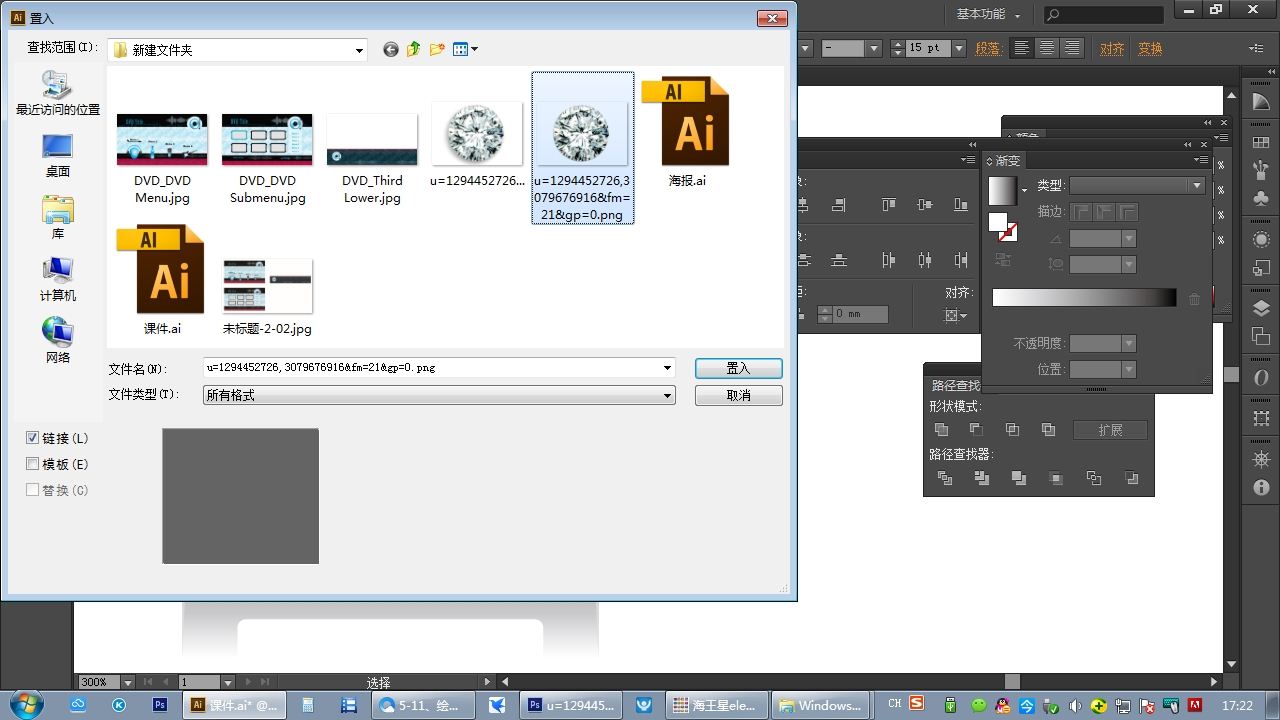Click the Exclude shape mode icon
The width and height of the screenshot is (1280, 720).
[1048, 430]
